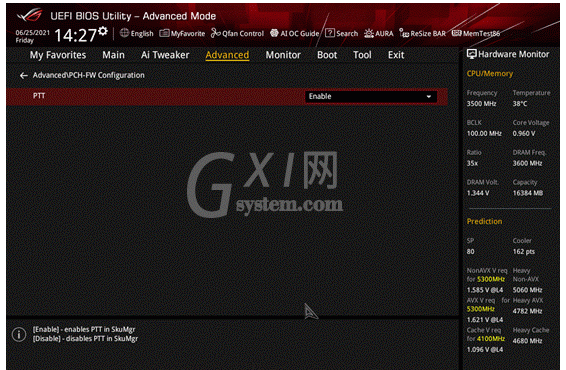This screenshot has width=566, height=370.
Task: Click the Search text button
Action: (x=347, y=34)
